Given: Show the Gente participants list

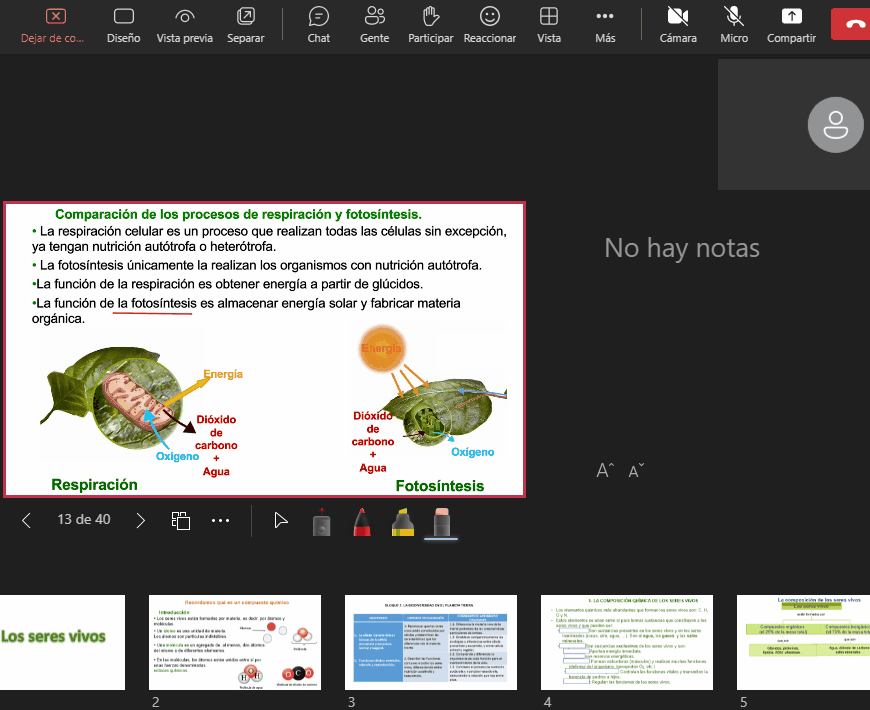Looking at the screenshot, I should (375, 26).
